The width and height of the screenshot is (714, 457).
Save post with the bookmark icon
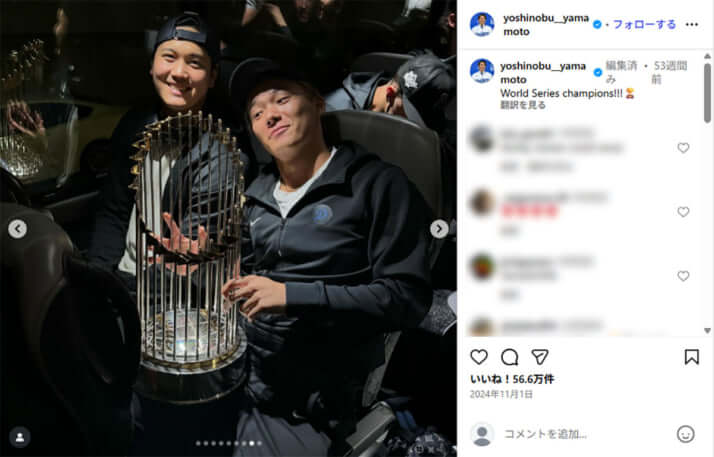coord(691,357)
